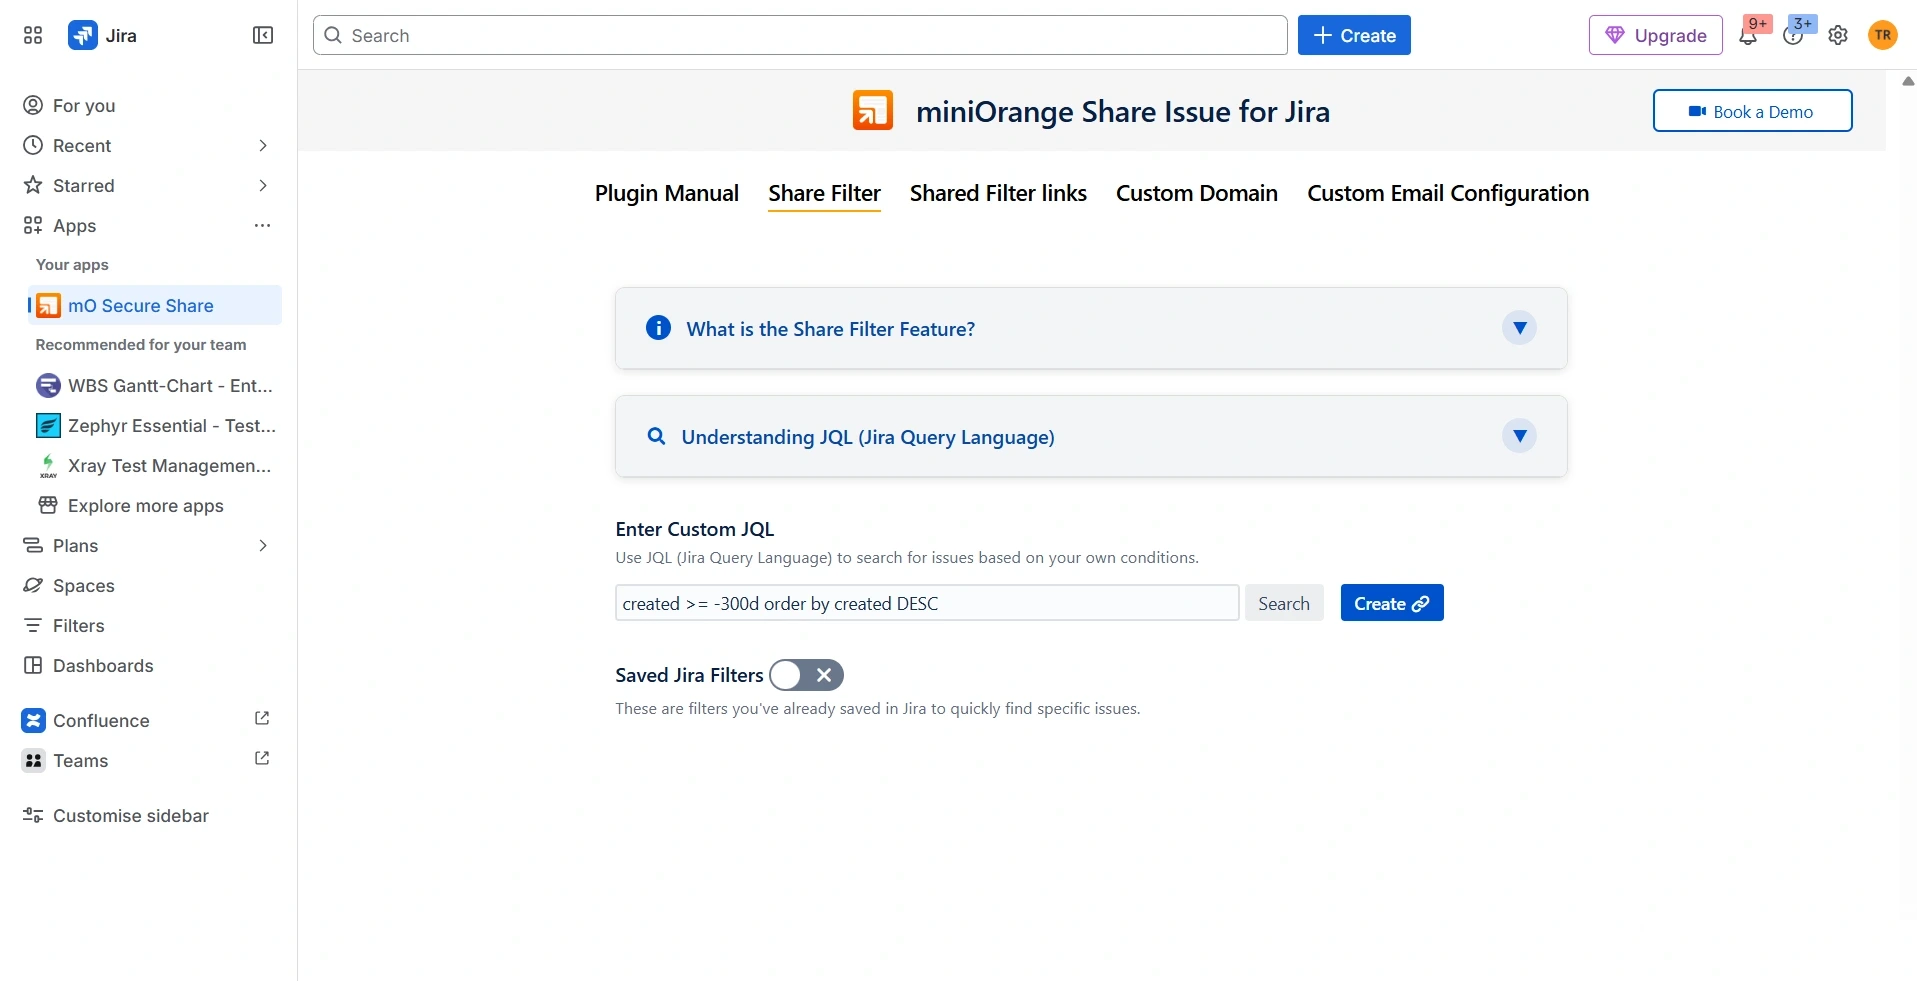Click the Xray Test Management app icon
Image resolution: width=1917 pixels, height=981 pixels.
48,466
